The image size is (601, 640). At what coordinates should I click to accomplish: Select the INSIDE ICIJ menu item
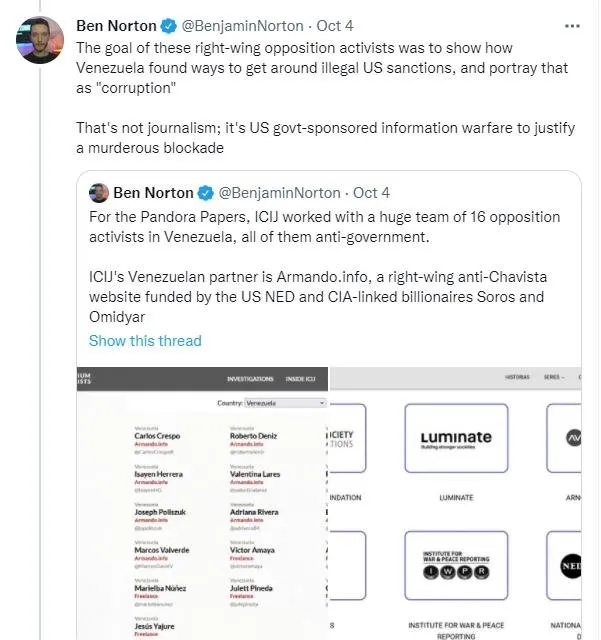[x=301, y=379]
